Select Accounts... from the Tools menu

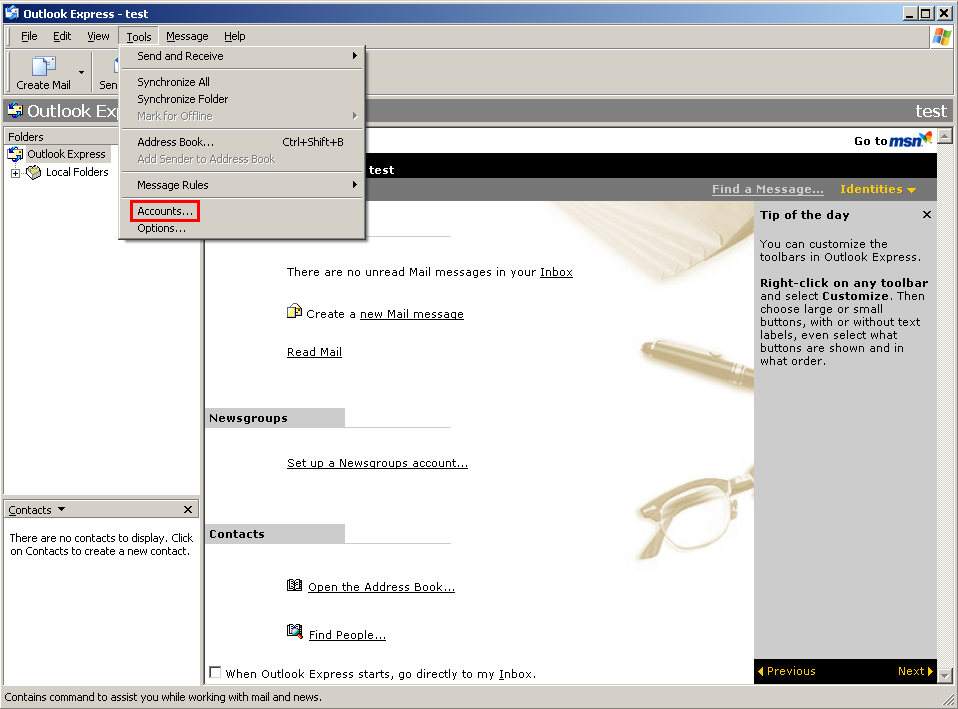click(165, 211)
